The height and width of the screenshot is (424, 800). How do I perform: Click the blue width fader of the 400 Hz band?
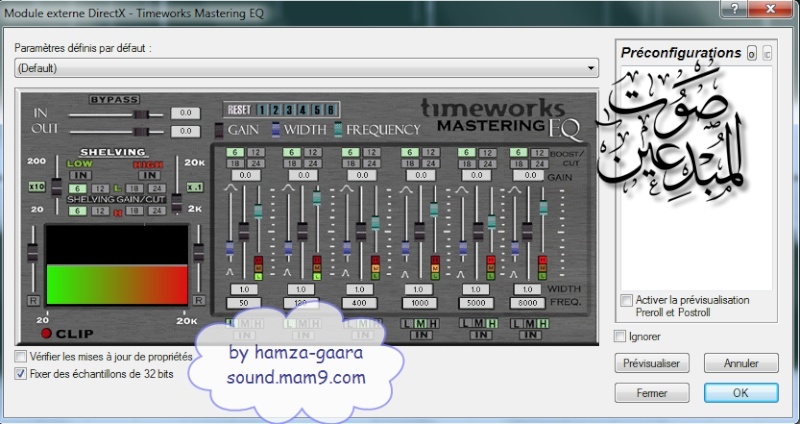pyautogui.click(x=347, y=248)
